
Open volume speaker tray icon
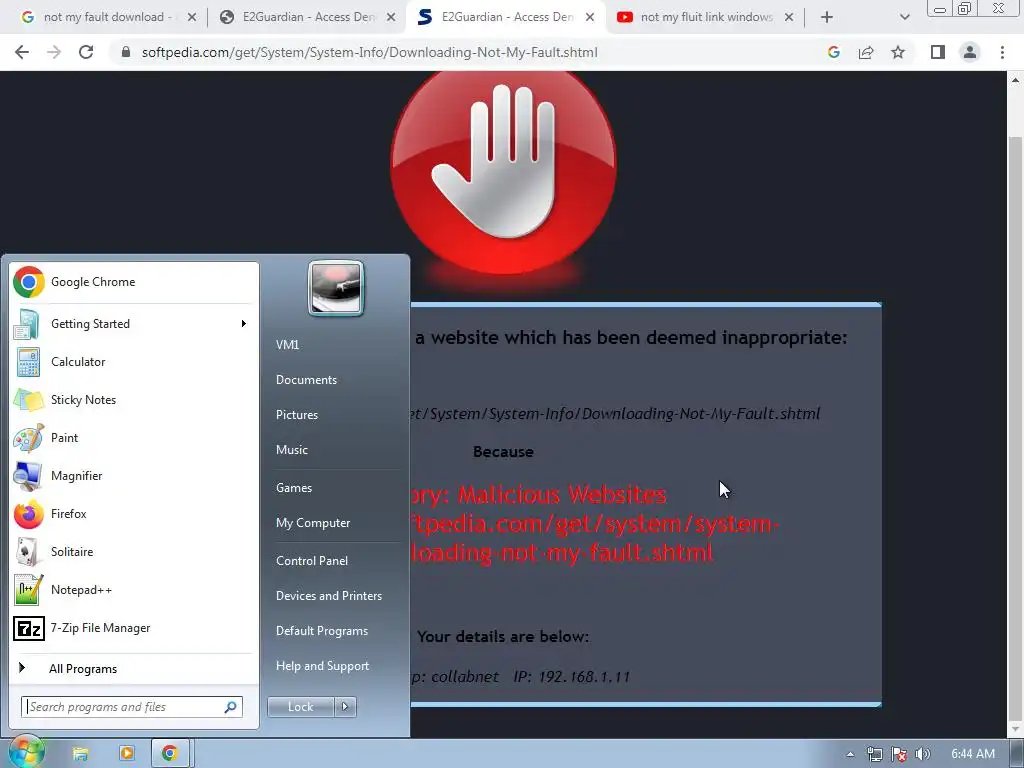(923, 754)
